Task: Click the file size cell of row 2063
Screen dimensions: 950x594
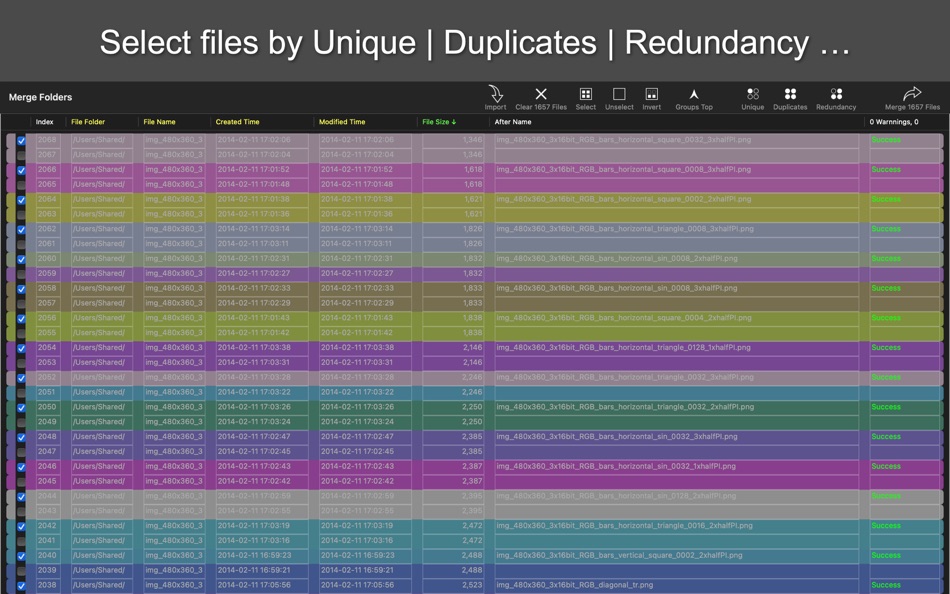Action: click(x=453, y=214)
